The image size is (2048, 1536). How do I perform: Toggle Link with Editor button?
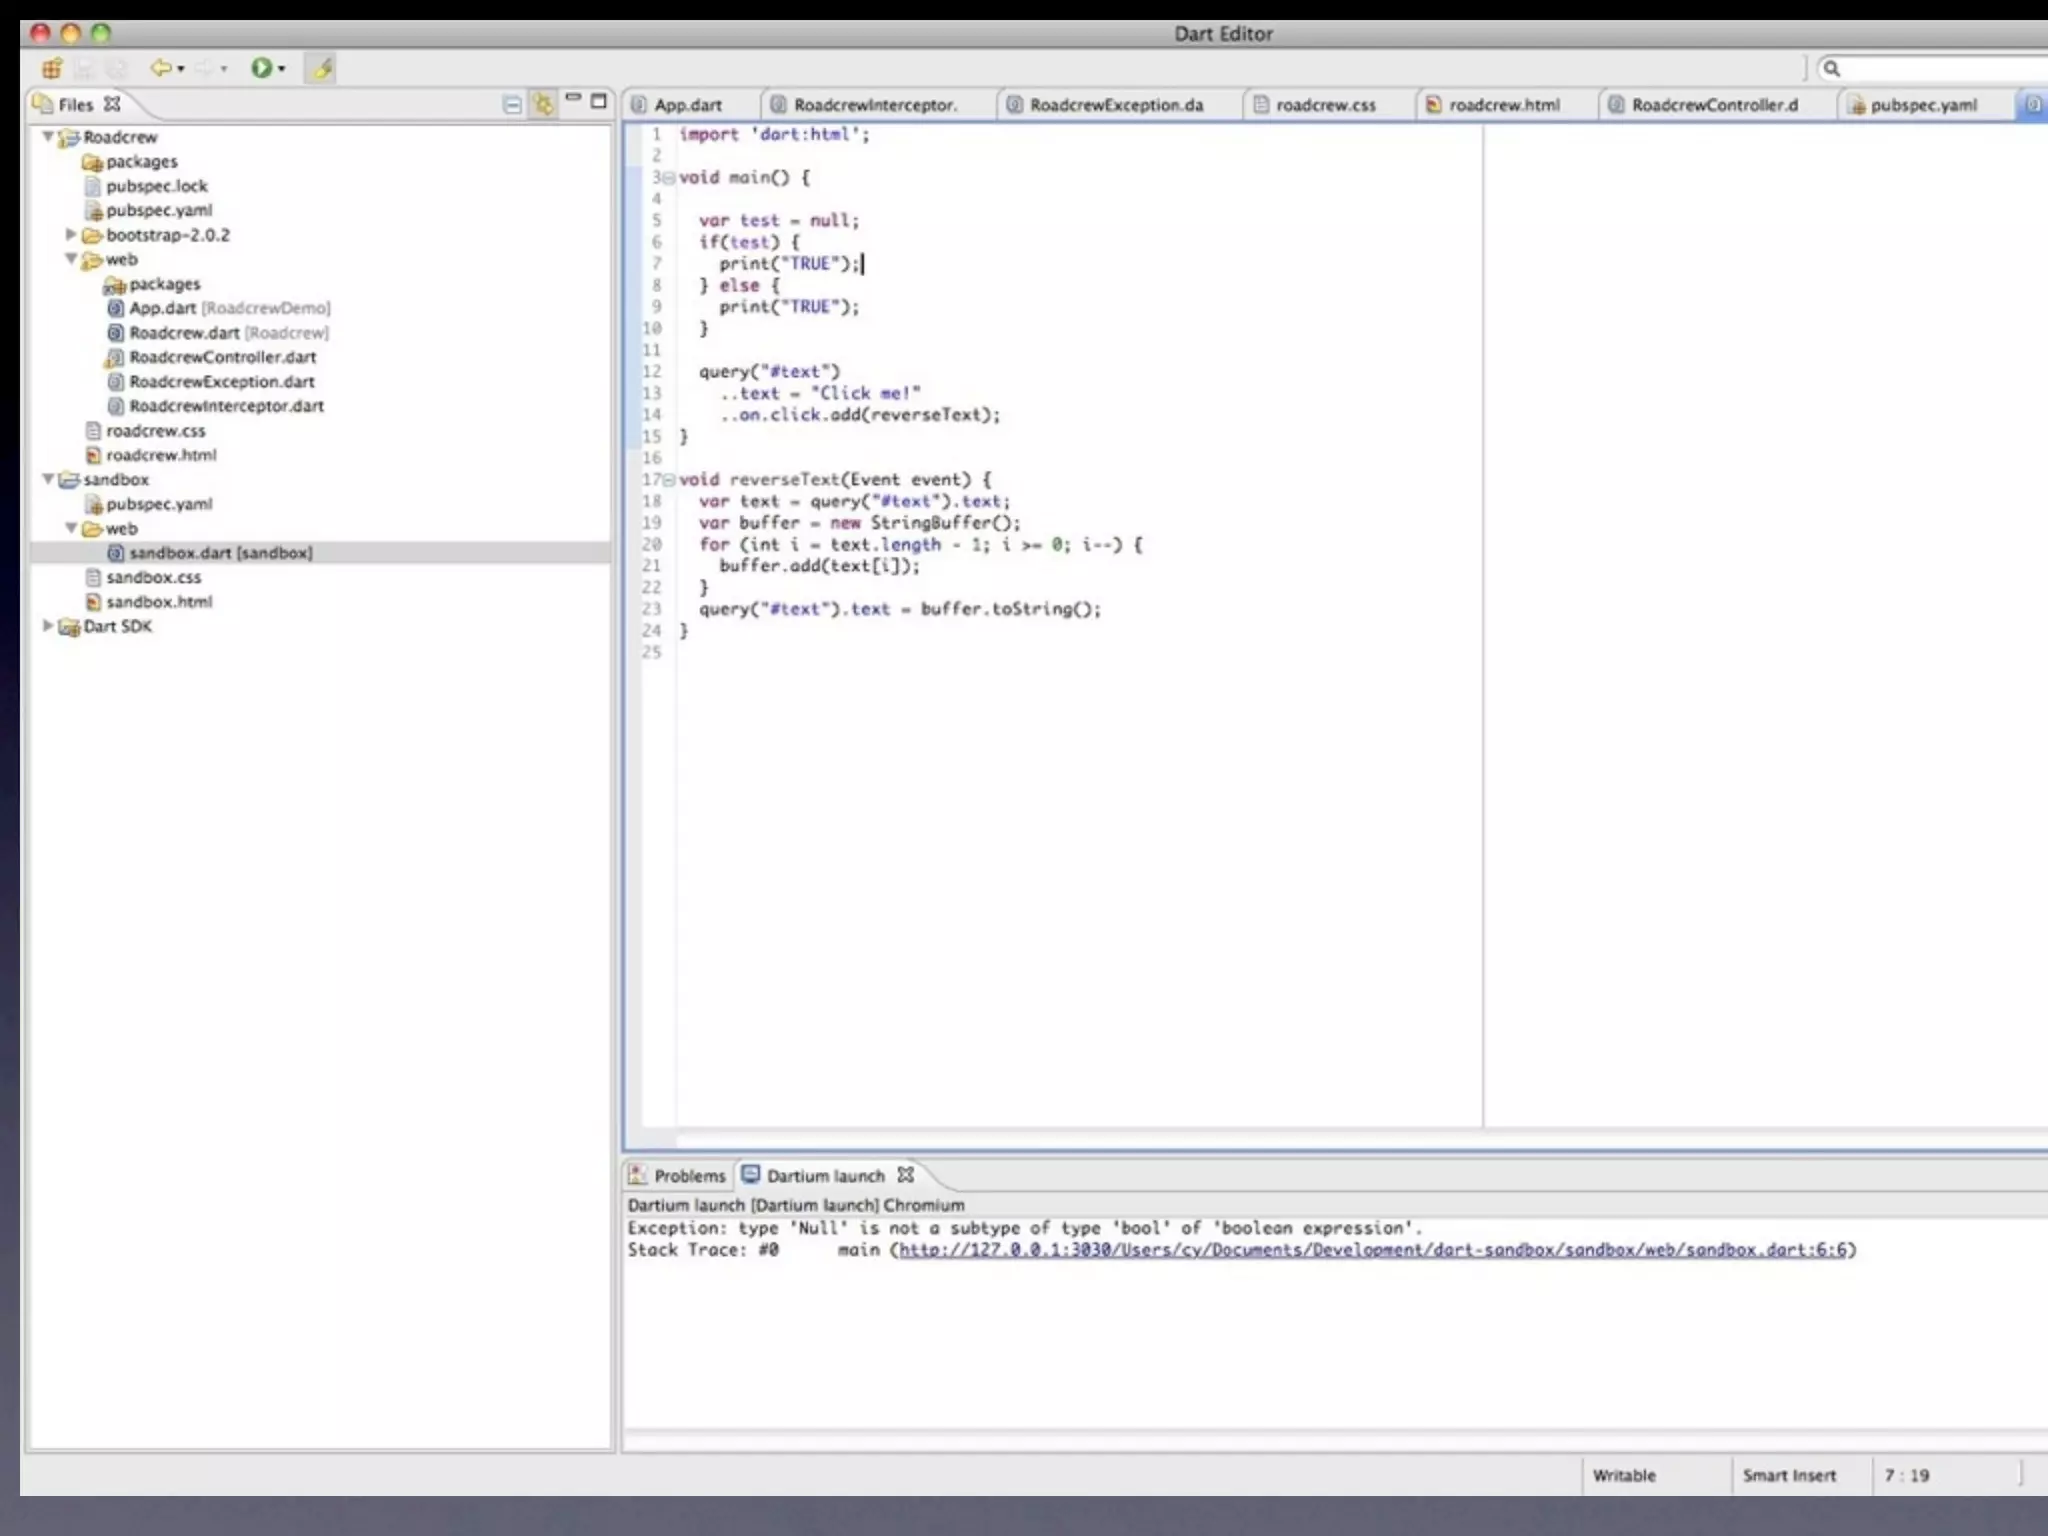click(543, 104)
